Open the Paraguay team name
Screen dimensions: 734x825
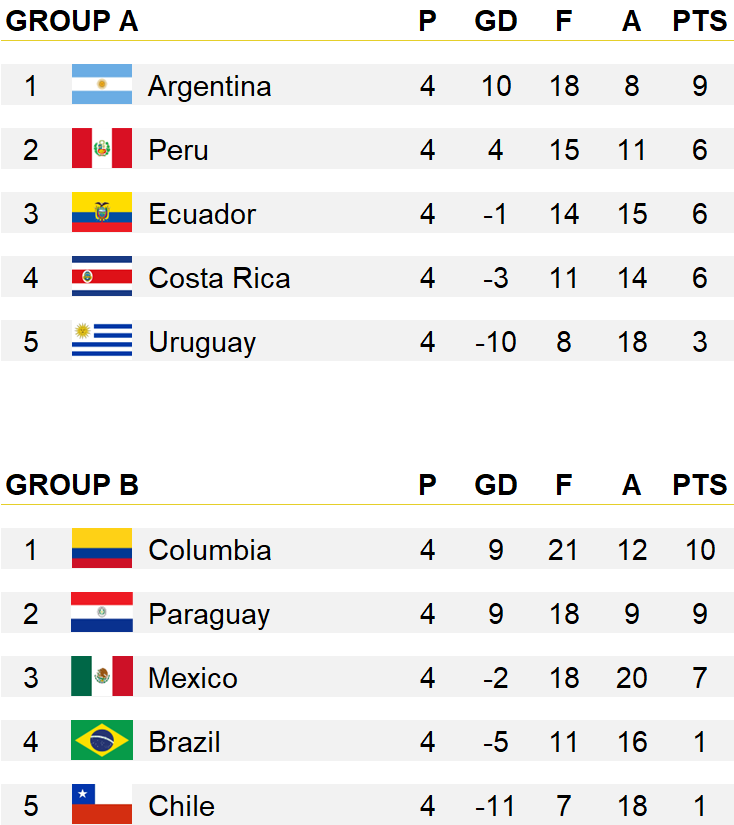coord(209,615)
